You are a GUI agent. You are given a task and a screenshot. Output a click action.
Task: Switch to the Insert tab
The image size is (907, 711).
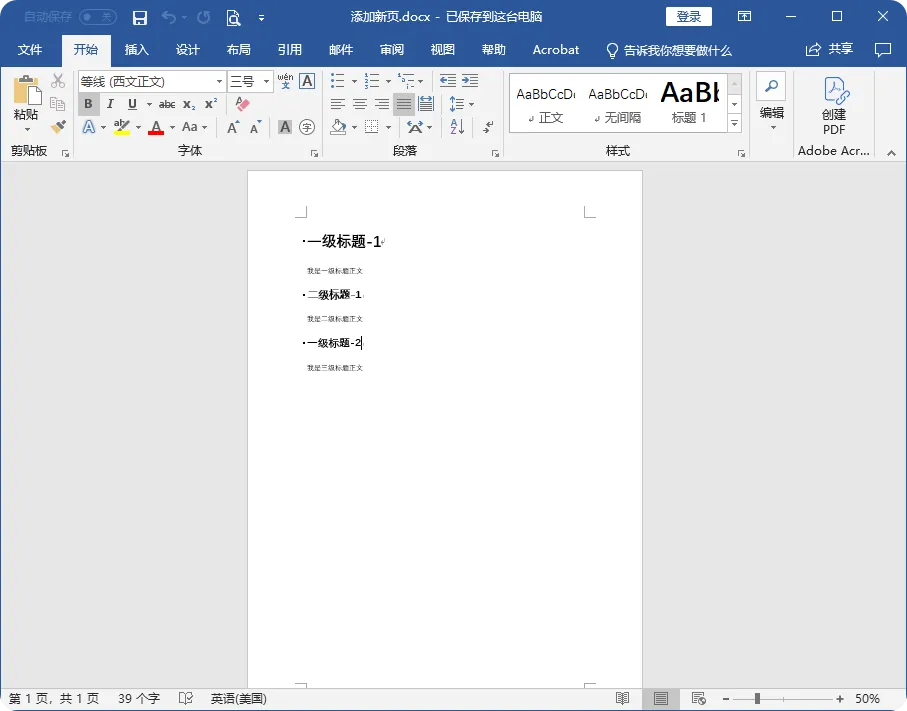137,50
